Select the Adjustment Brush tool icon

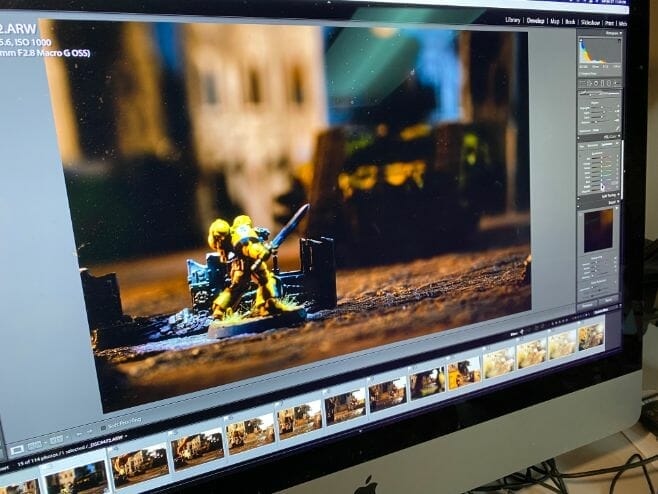(616, 84)
